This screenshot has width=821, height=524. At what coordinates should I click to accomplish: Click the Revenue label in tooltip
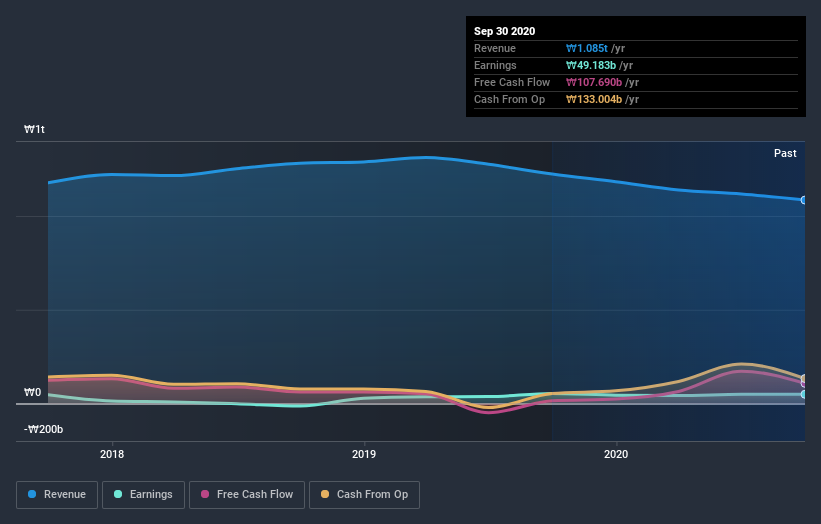[x=495, y=48]
